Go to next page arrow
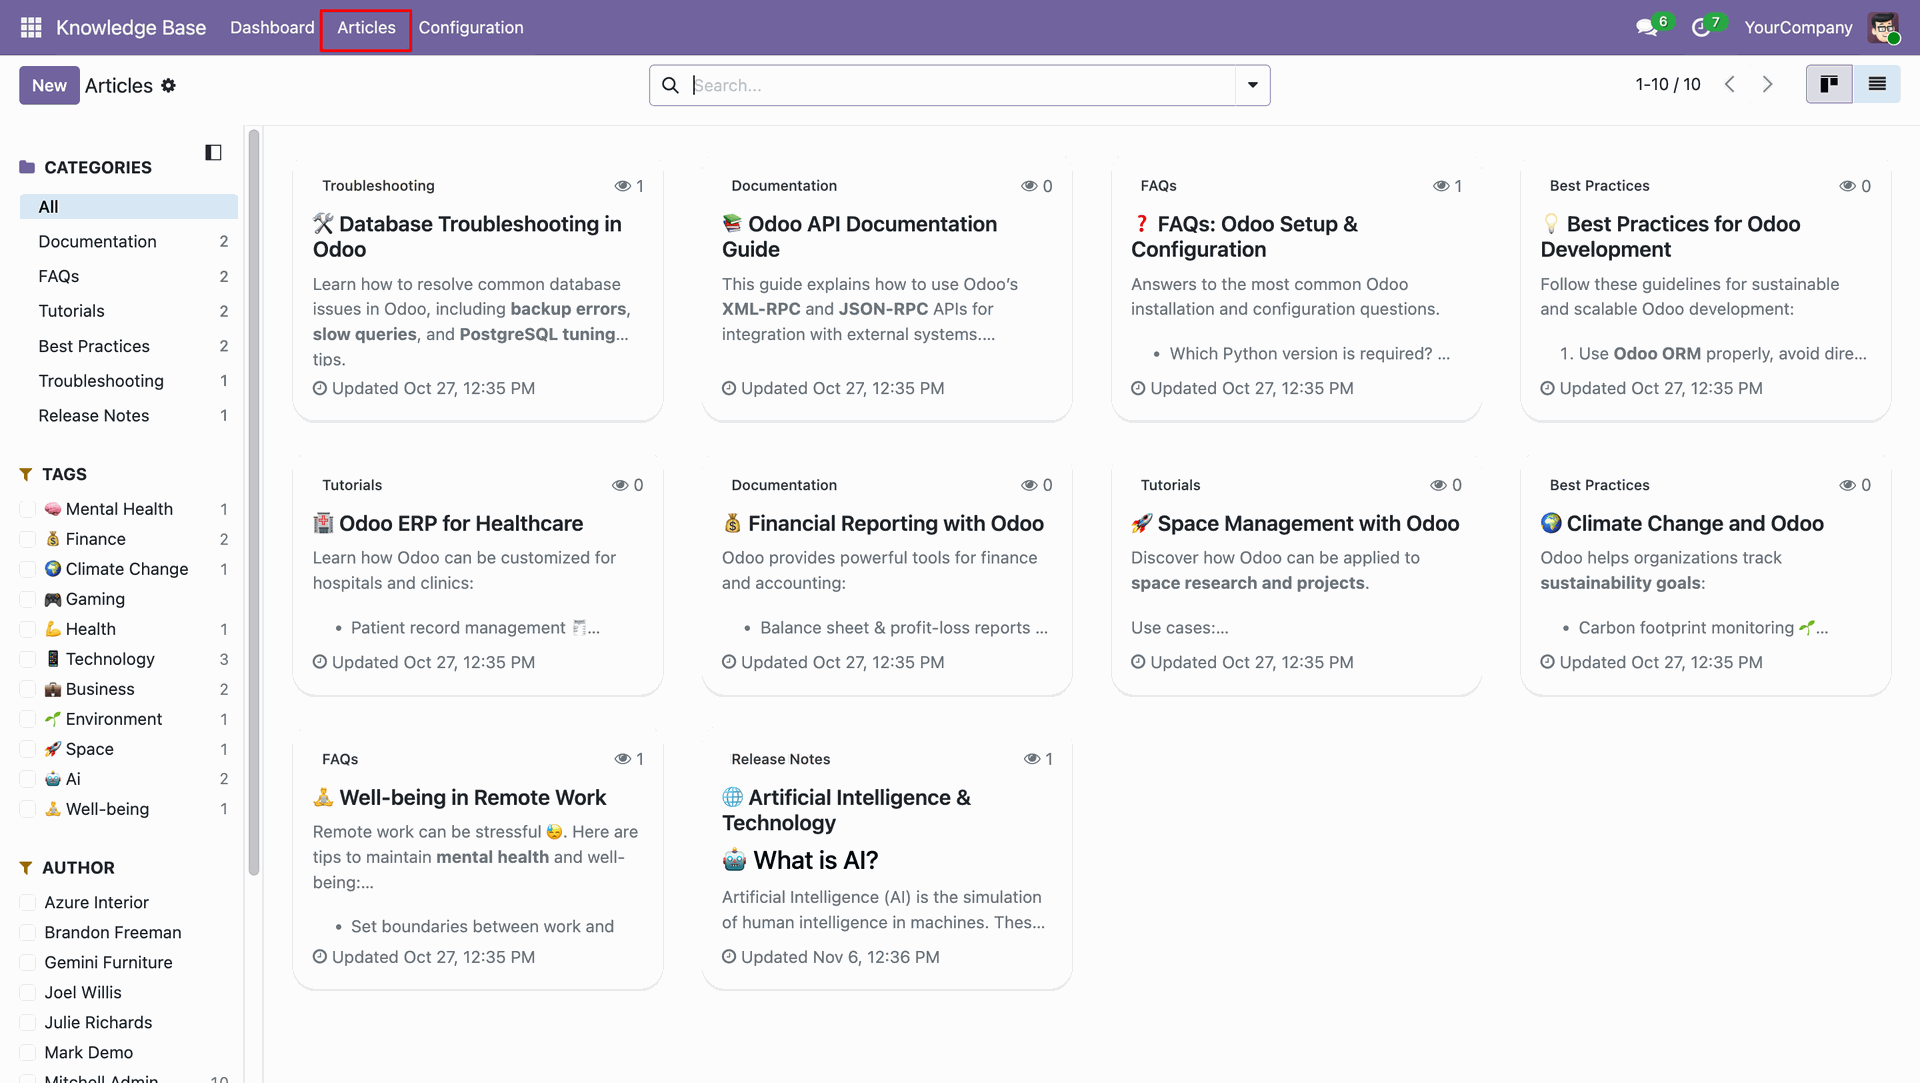The image size is (1920, 1083). click(x=1768, y=85)
